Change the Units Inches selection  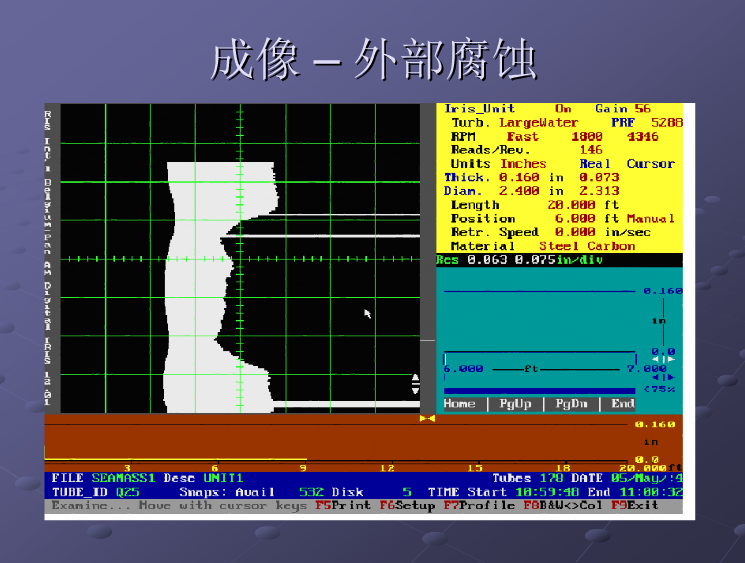click(523, 164)
